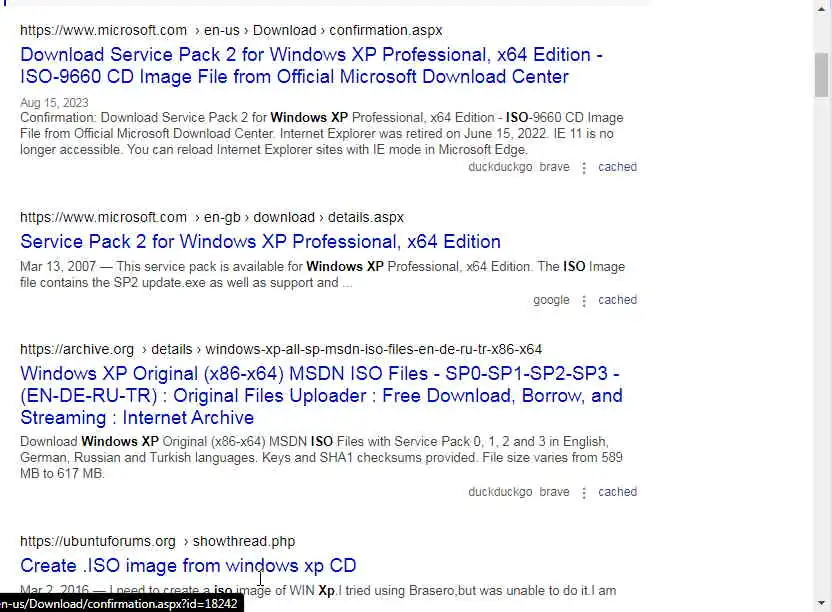Click the microsoft.com en-gb download details.aspx URL
832x612 pixels.
(212, 218)
